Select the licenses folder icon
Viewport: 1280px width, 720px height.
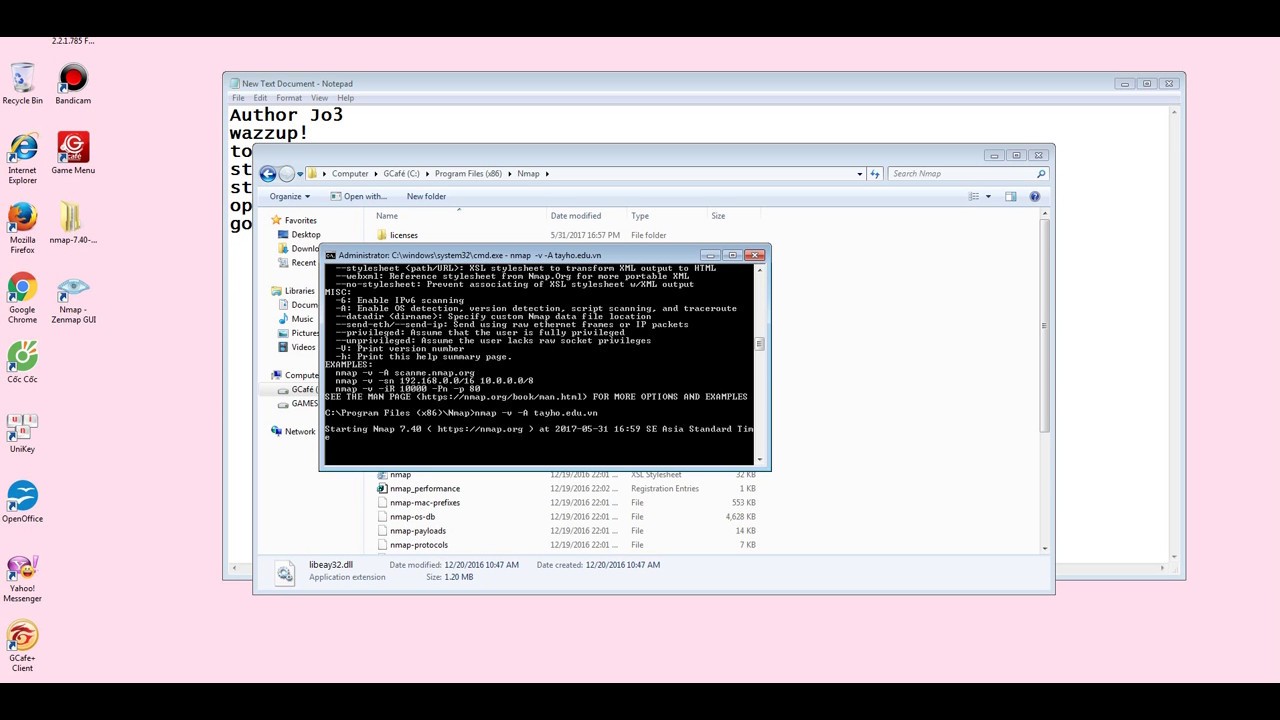382,235
